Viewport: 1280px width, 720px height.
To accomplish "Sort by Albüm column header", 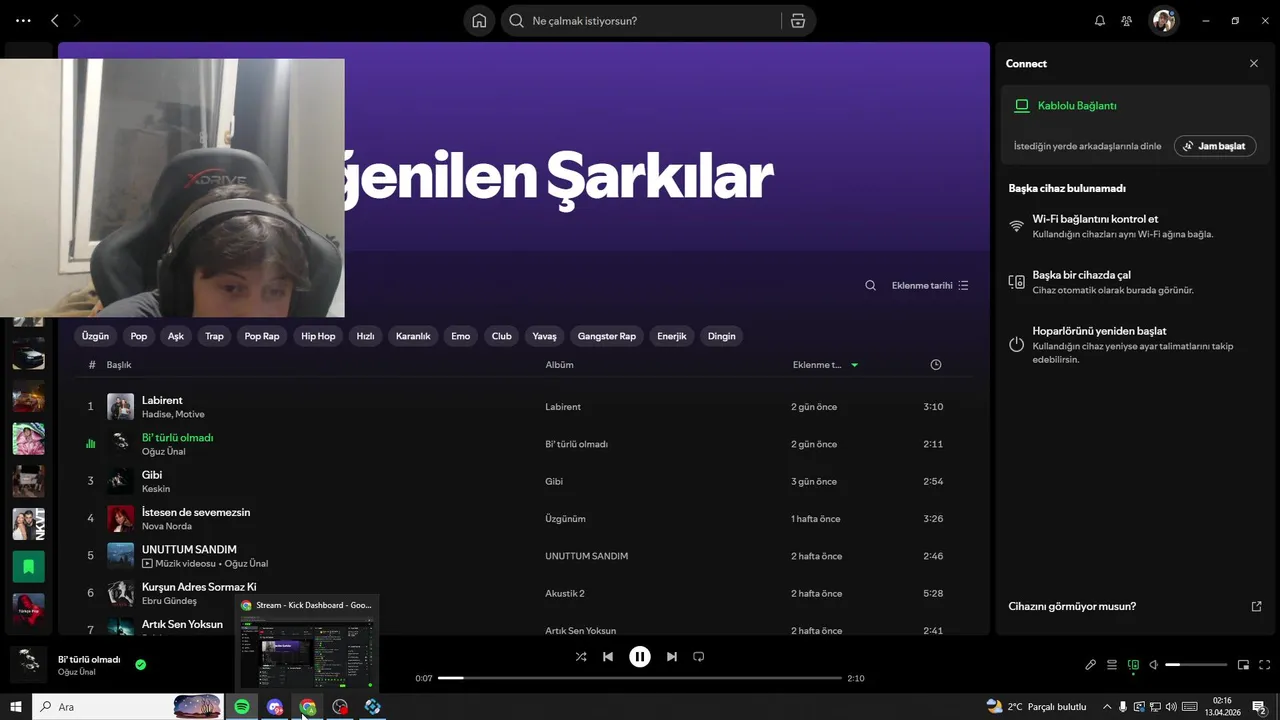I will coord(559,365).
